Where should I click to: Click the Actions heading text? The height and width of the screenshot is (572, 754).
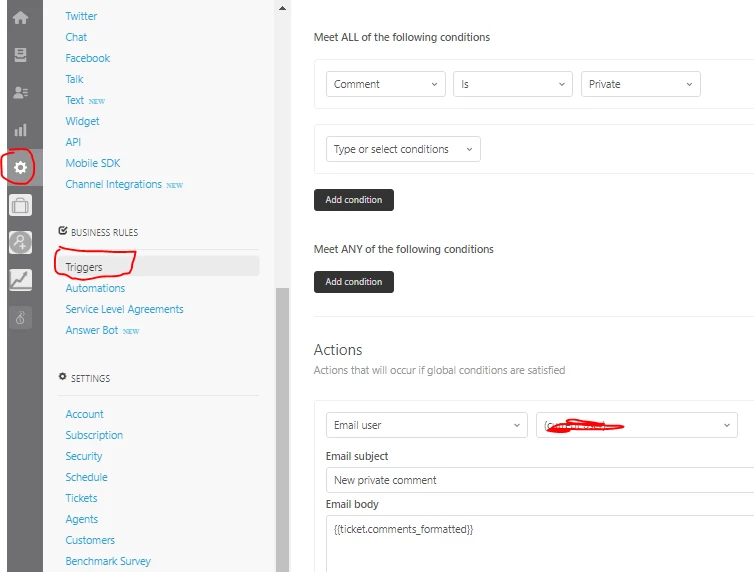click(x=338, y=349)
